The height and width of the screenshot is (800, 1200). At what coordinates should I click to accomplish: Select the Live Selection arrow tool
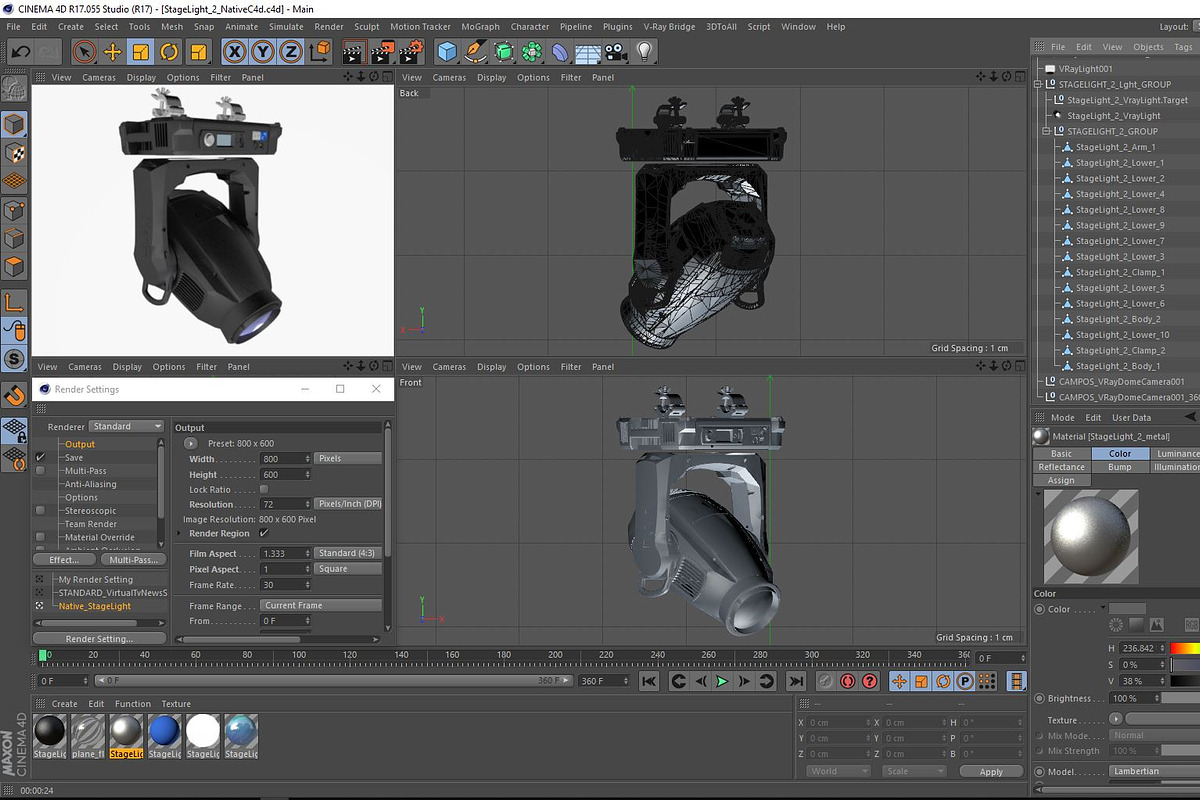(85, 51)
